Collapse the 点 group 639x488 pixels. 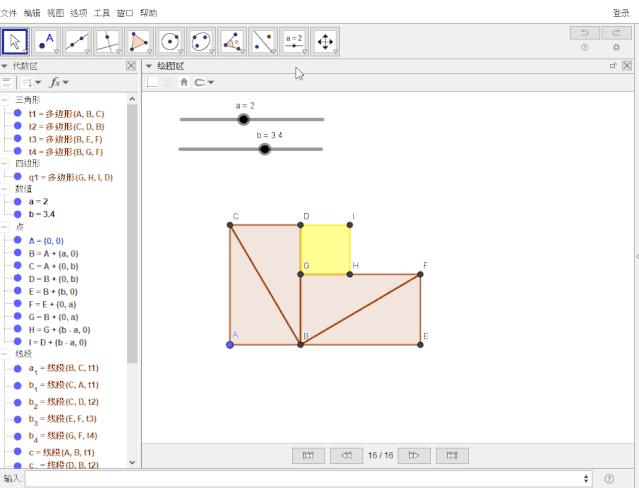point(4,227)
